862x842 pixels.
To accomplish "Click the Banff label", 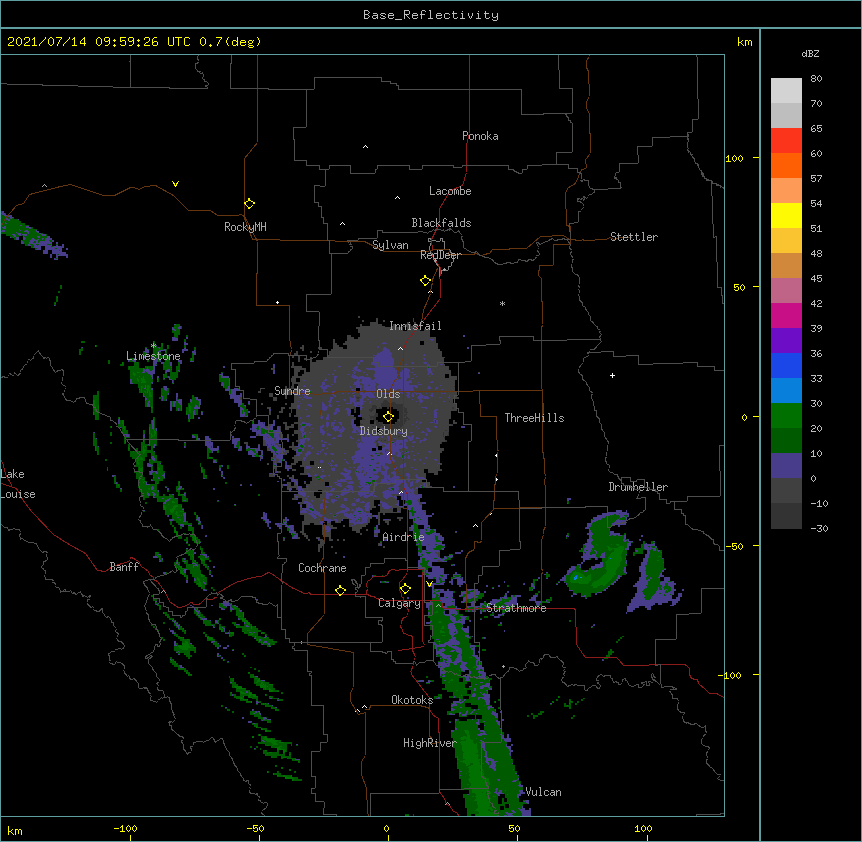I will pyautogui.click(x=124, y=567).
